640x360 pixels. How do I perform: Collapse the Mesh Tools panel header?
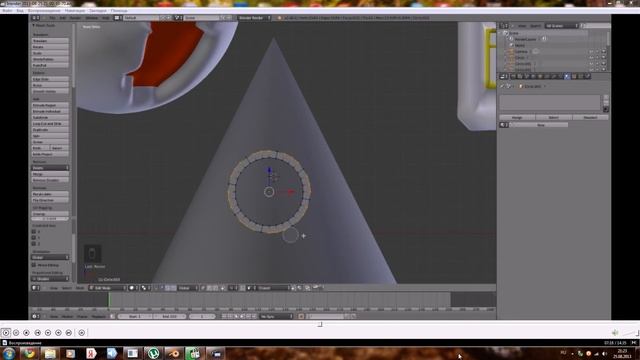(x=45, y=25)
